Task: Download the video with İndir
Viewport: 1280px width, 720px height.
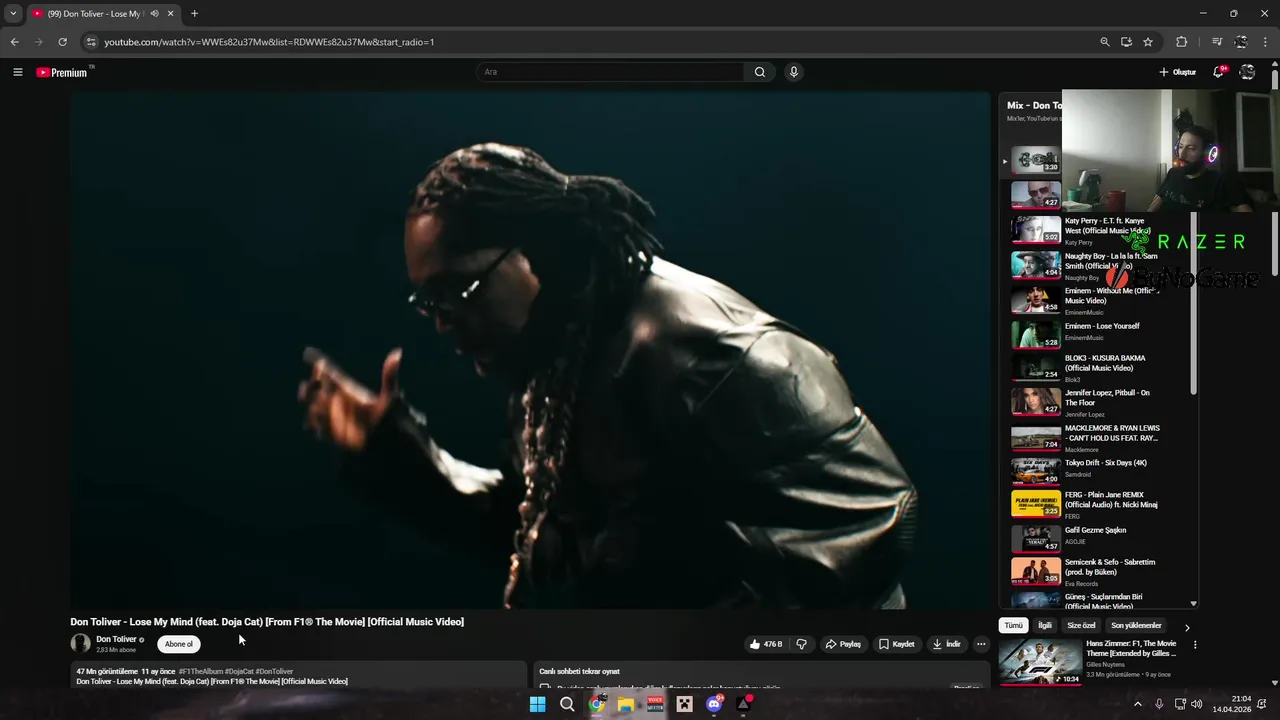Action: 946,644
